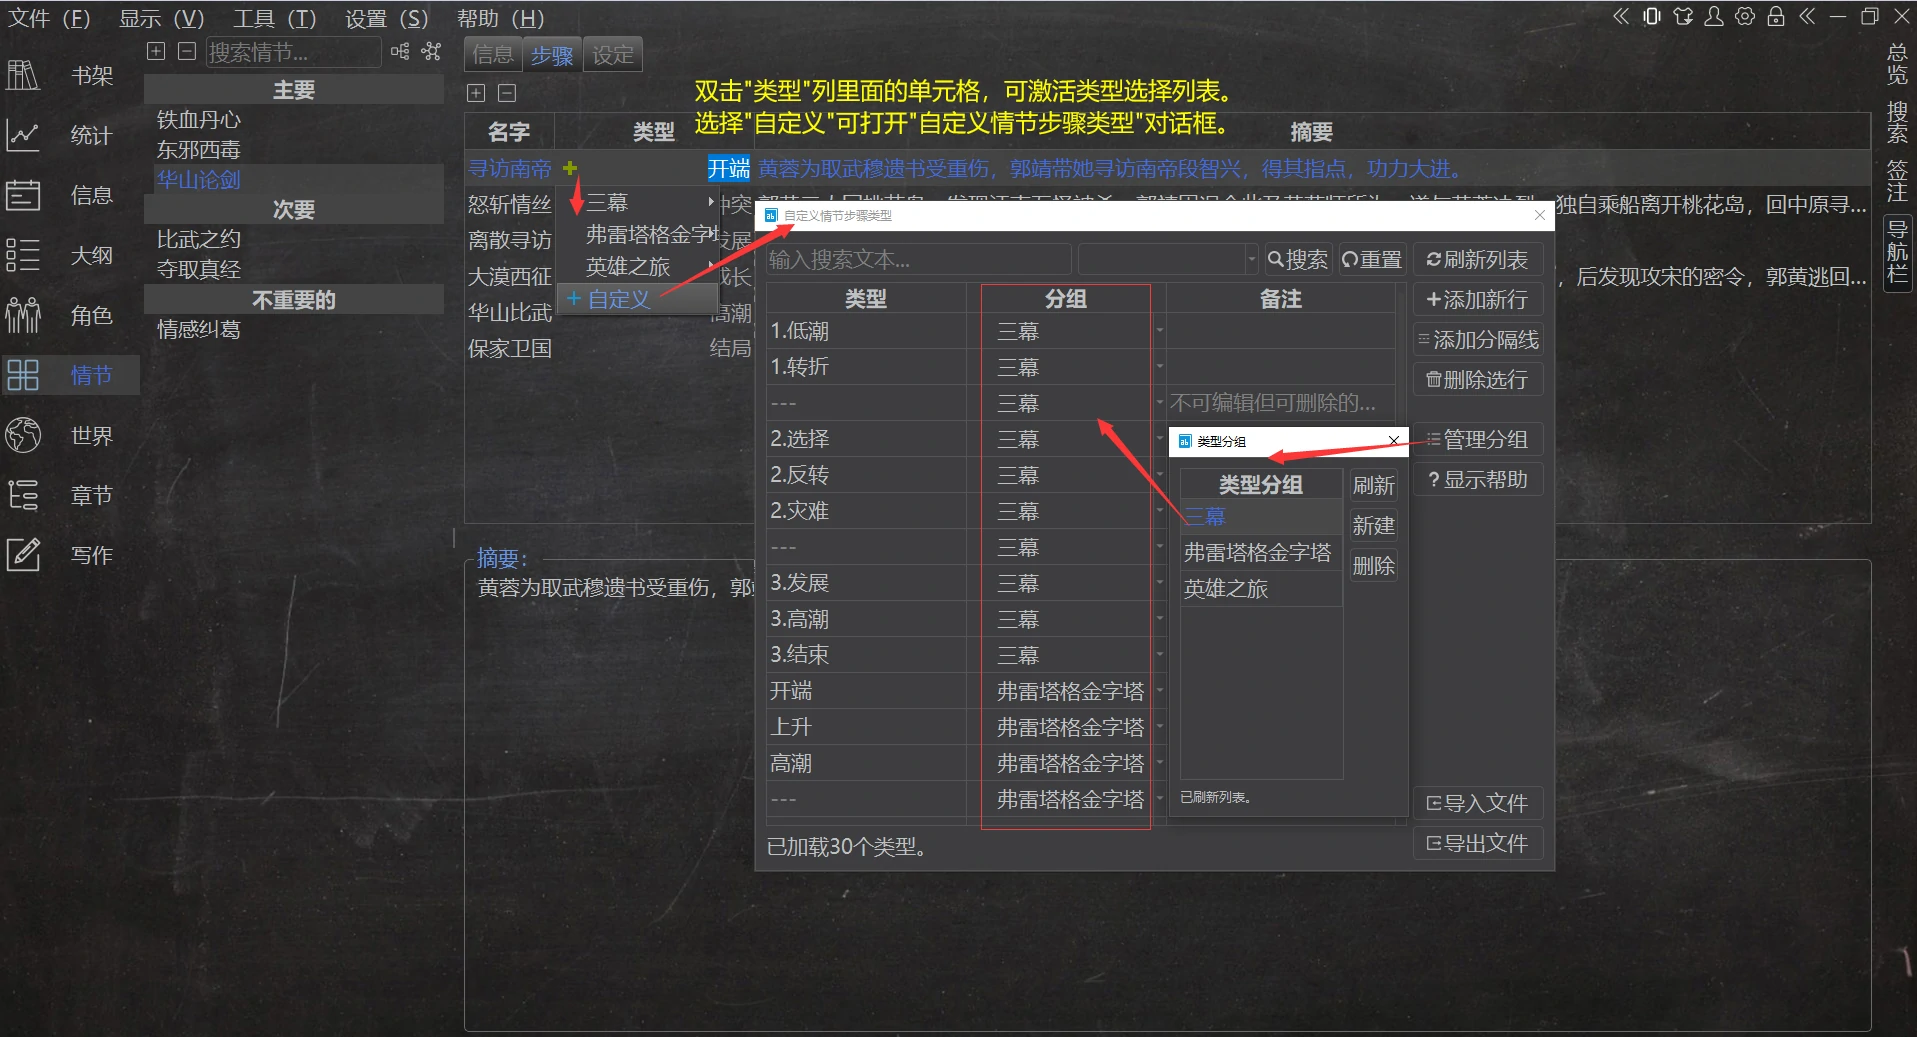Viewport: 1917px width, 1037px height.
Task: Open the 信息 calendar-style sidebar icon
Action: [22, 195]
